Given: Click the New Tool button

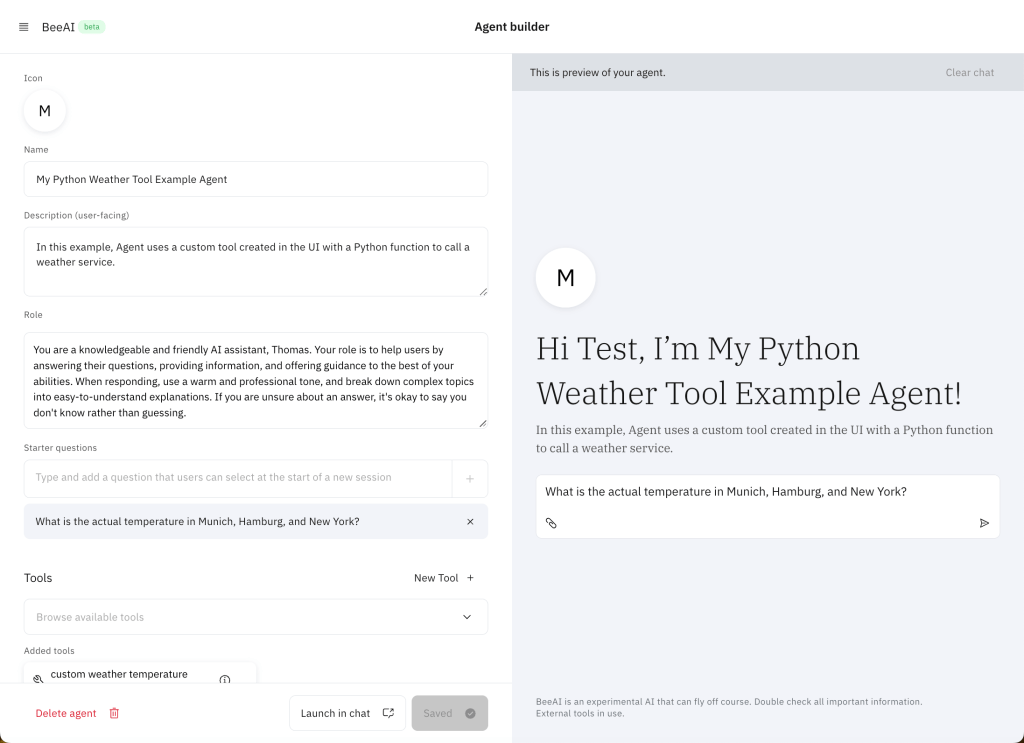Looking at the screenshot, I should click(x=444, y=578).
